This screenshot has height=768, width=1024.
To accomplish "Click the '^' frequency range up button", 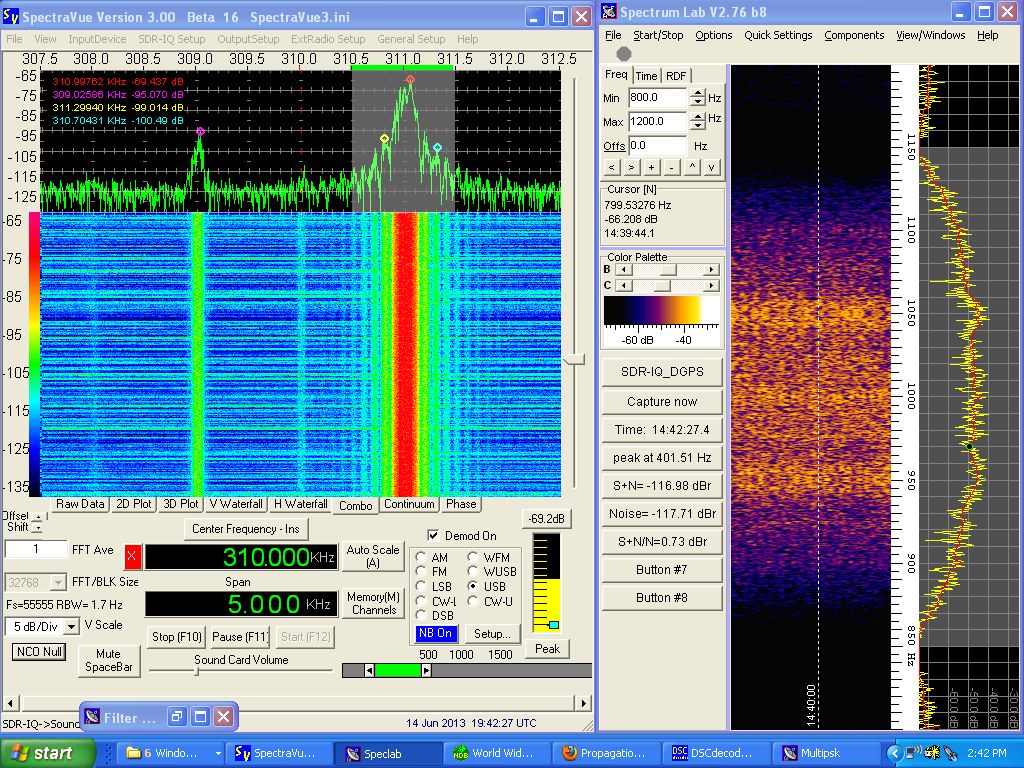I will [691, 167].
